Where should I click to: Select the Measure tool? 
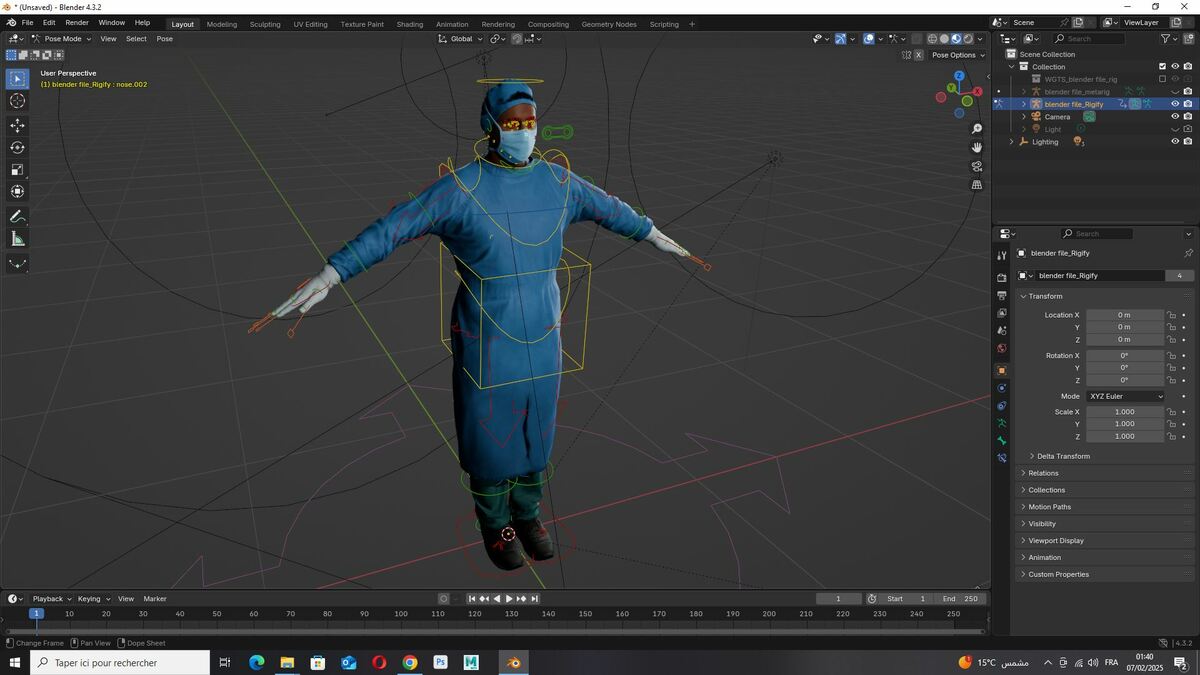click(x=17, y=239)
